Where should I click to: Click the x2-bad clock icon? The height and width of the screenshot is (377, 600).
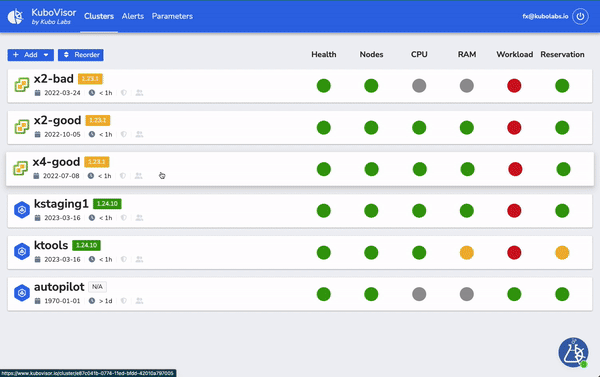pos(92,93)
